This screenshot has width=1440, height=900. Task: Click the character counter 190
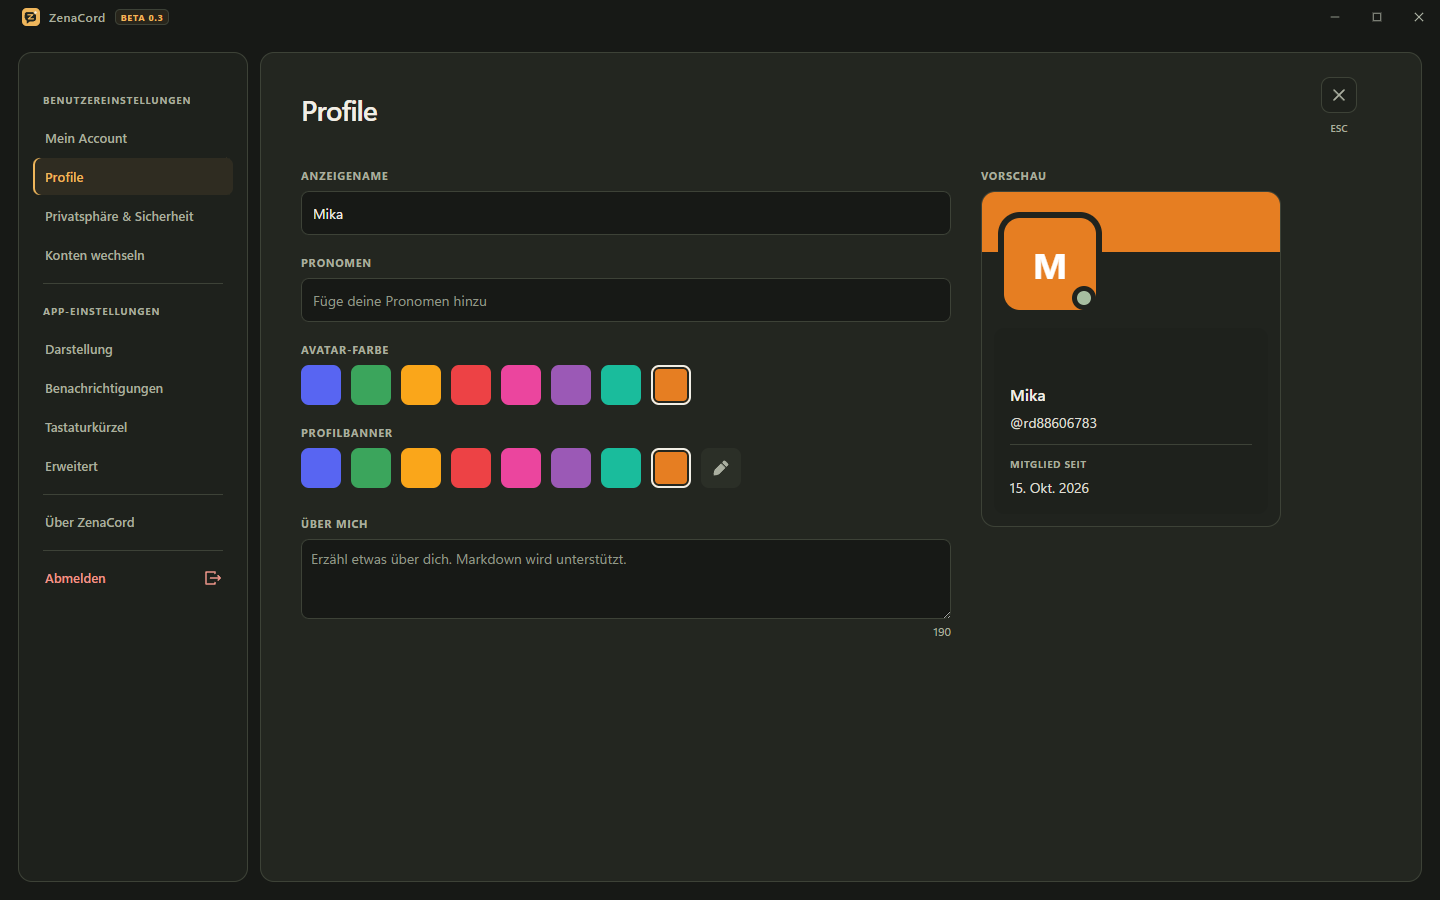pos(942,632)
